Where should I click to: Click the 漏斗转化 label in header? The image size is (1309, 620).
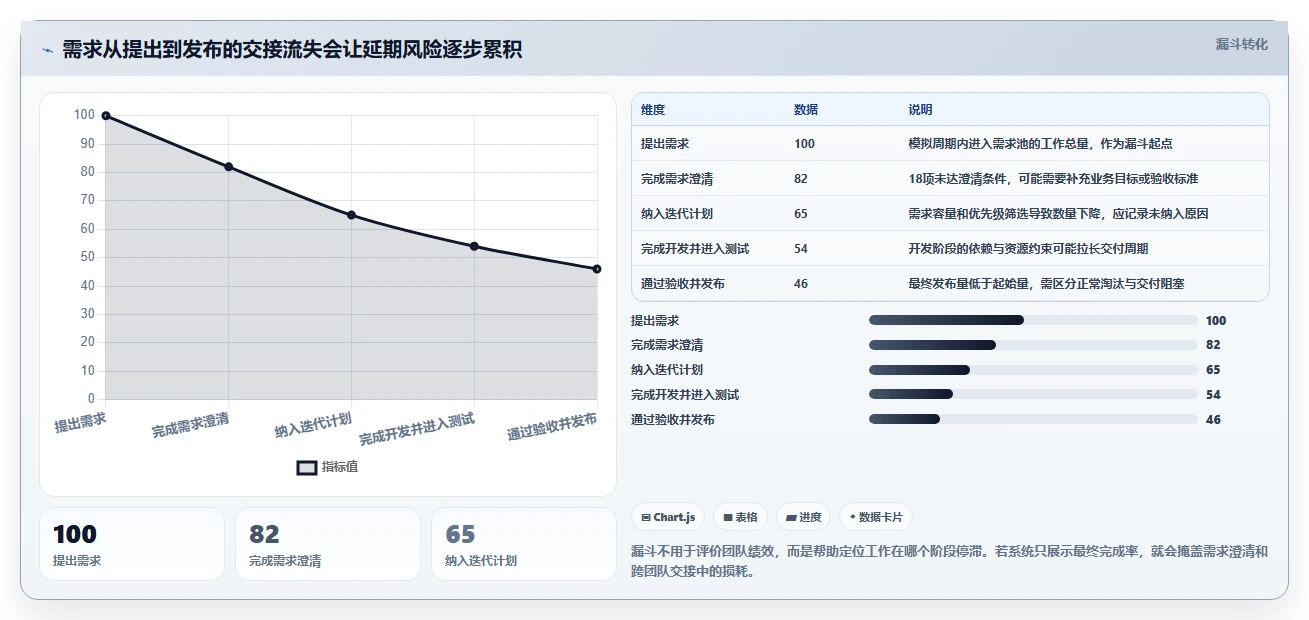(x=1241, y=44)
